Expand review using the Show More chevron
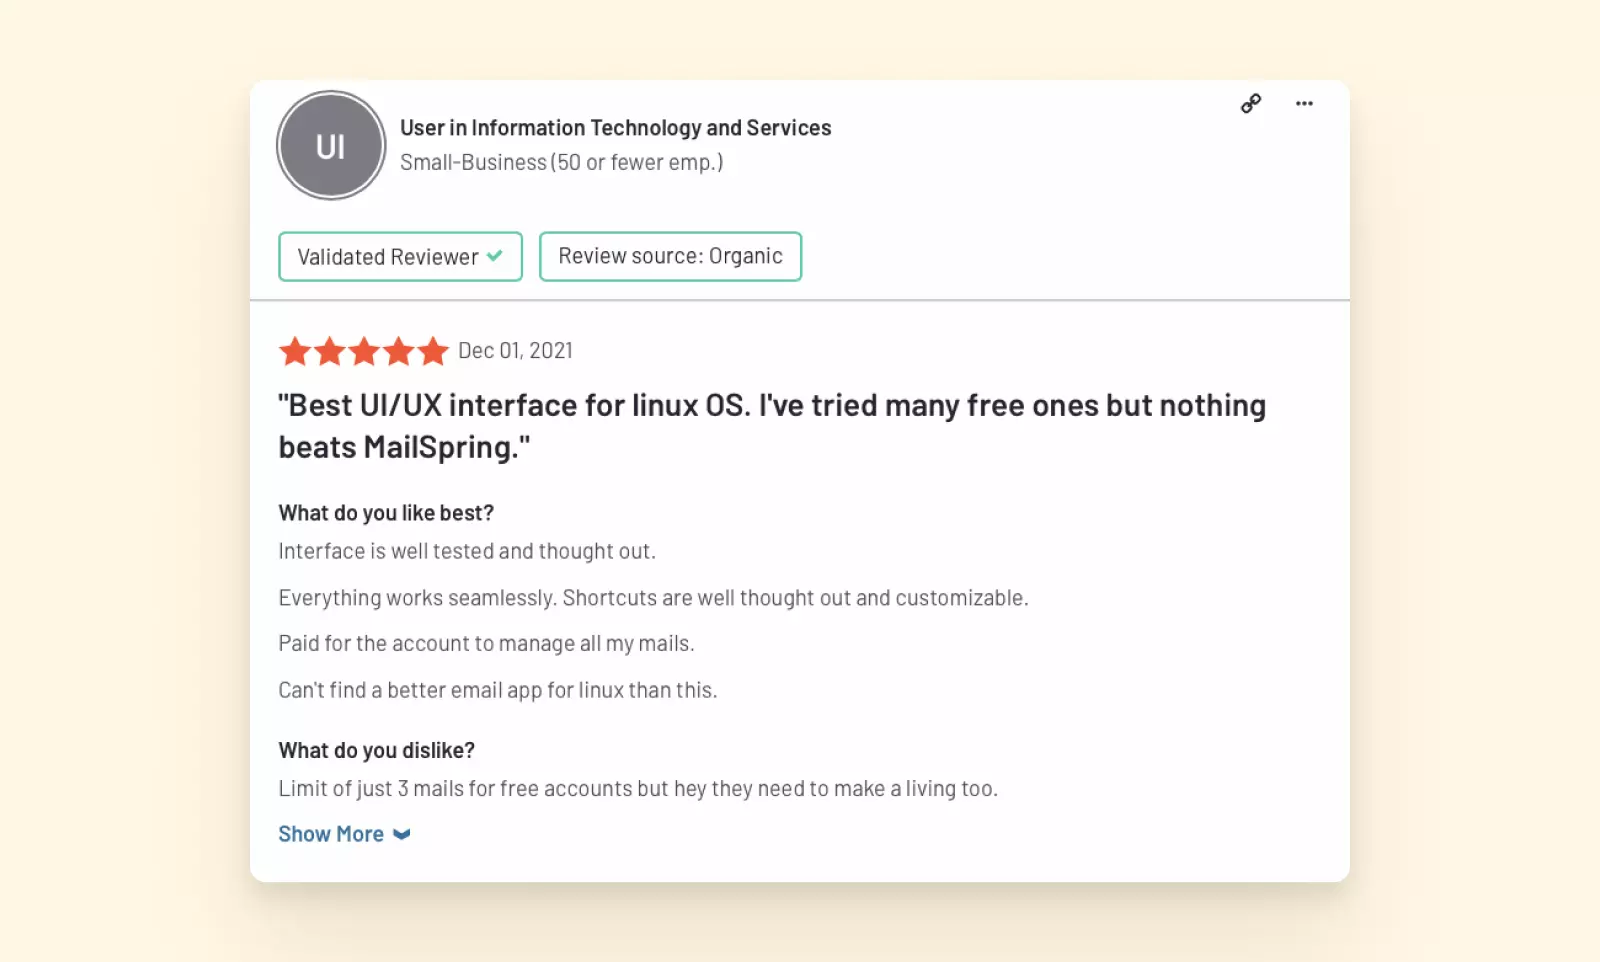Viewport: 1600px width, 962px height. pos(402,835)
